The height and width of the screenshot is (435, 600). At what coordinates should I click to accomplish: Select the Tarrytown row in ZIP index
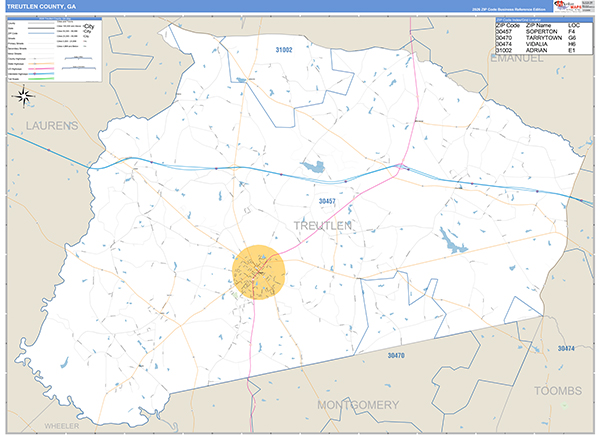coord(541,37)
